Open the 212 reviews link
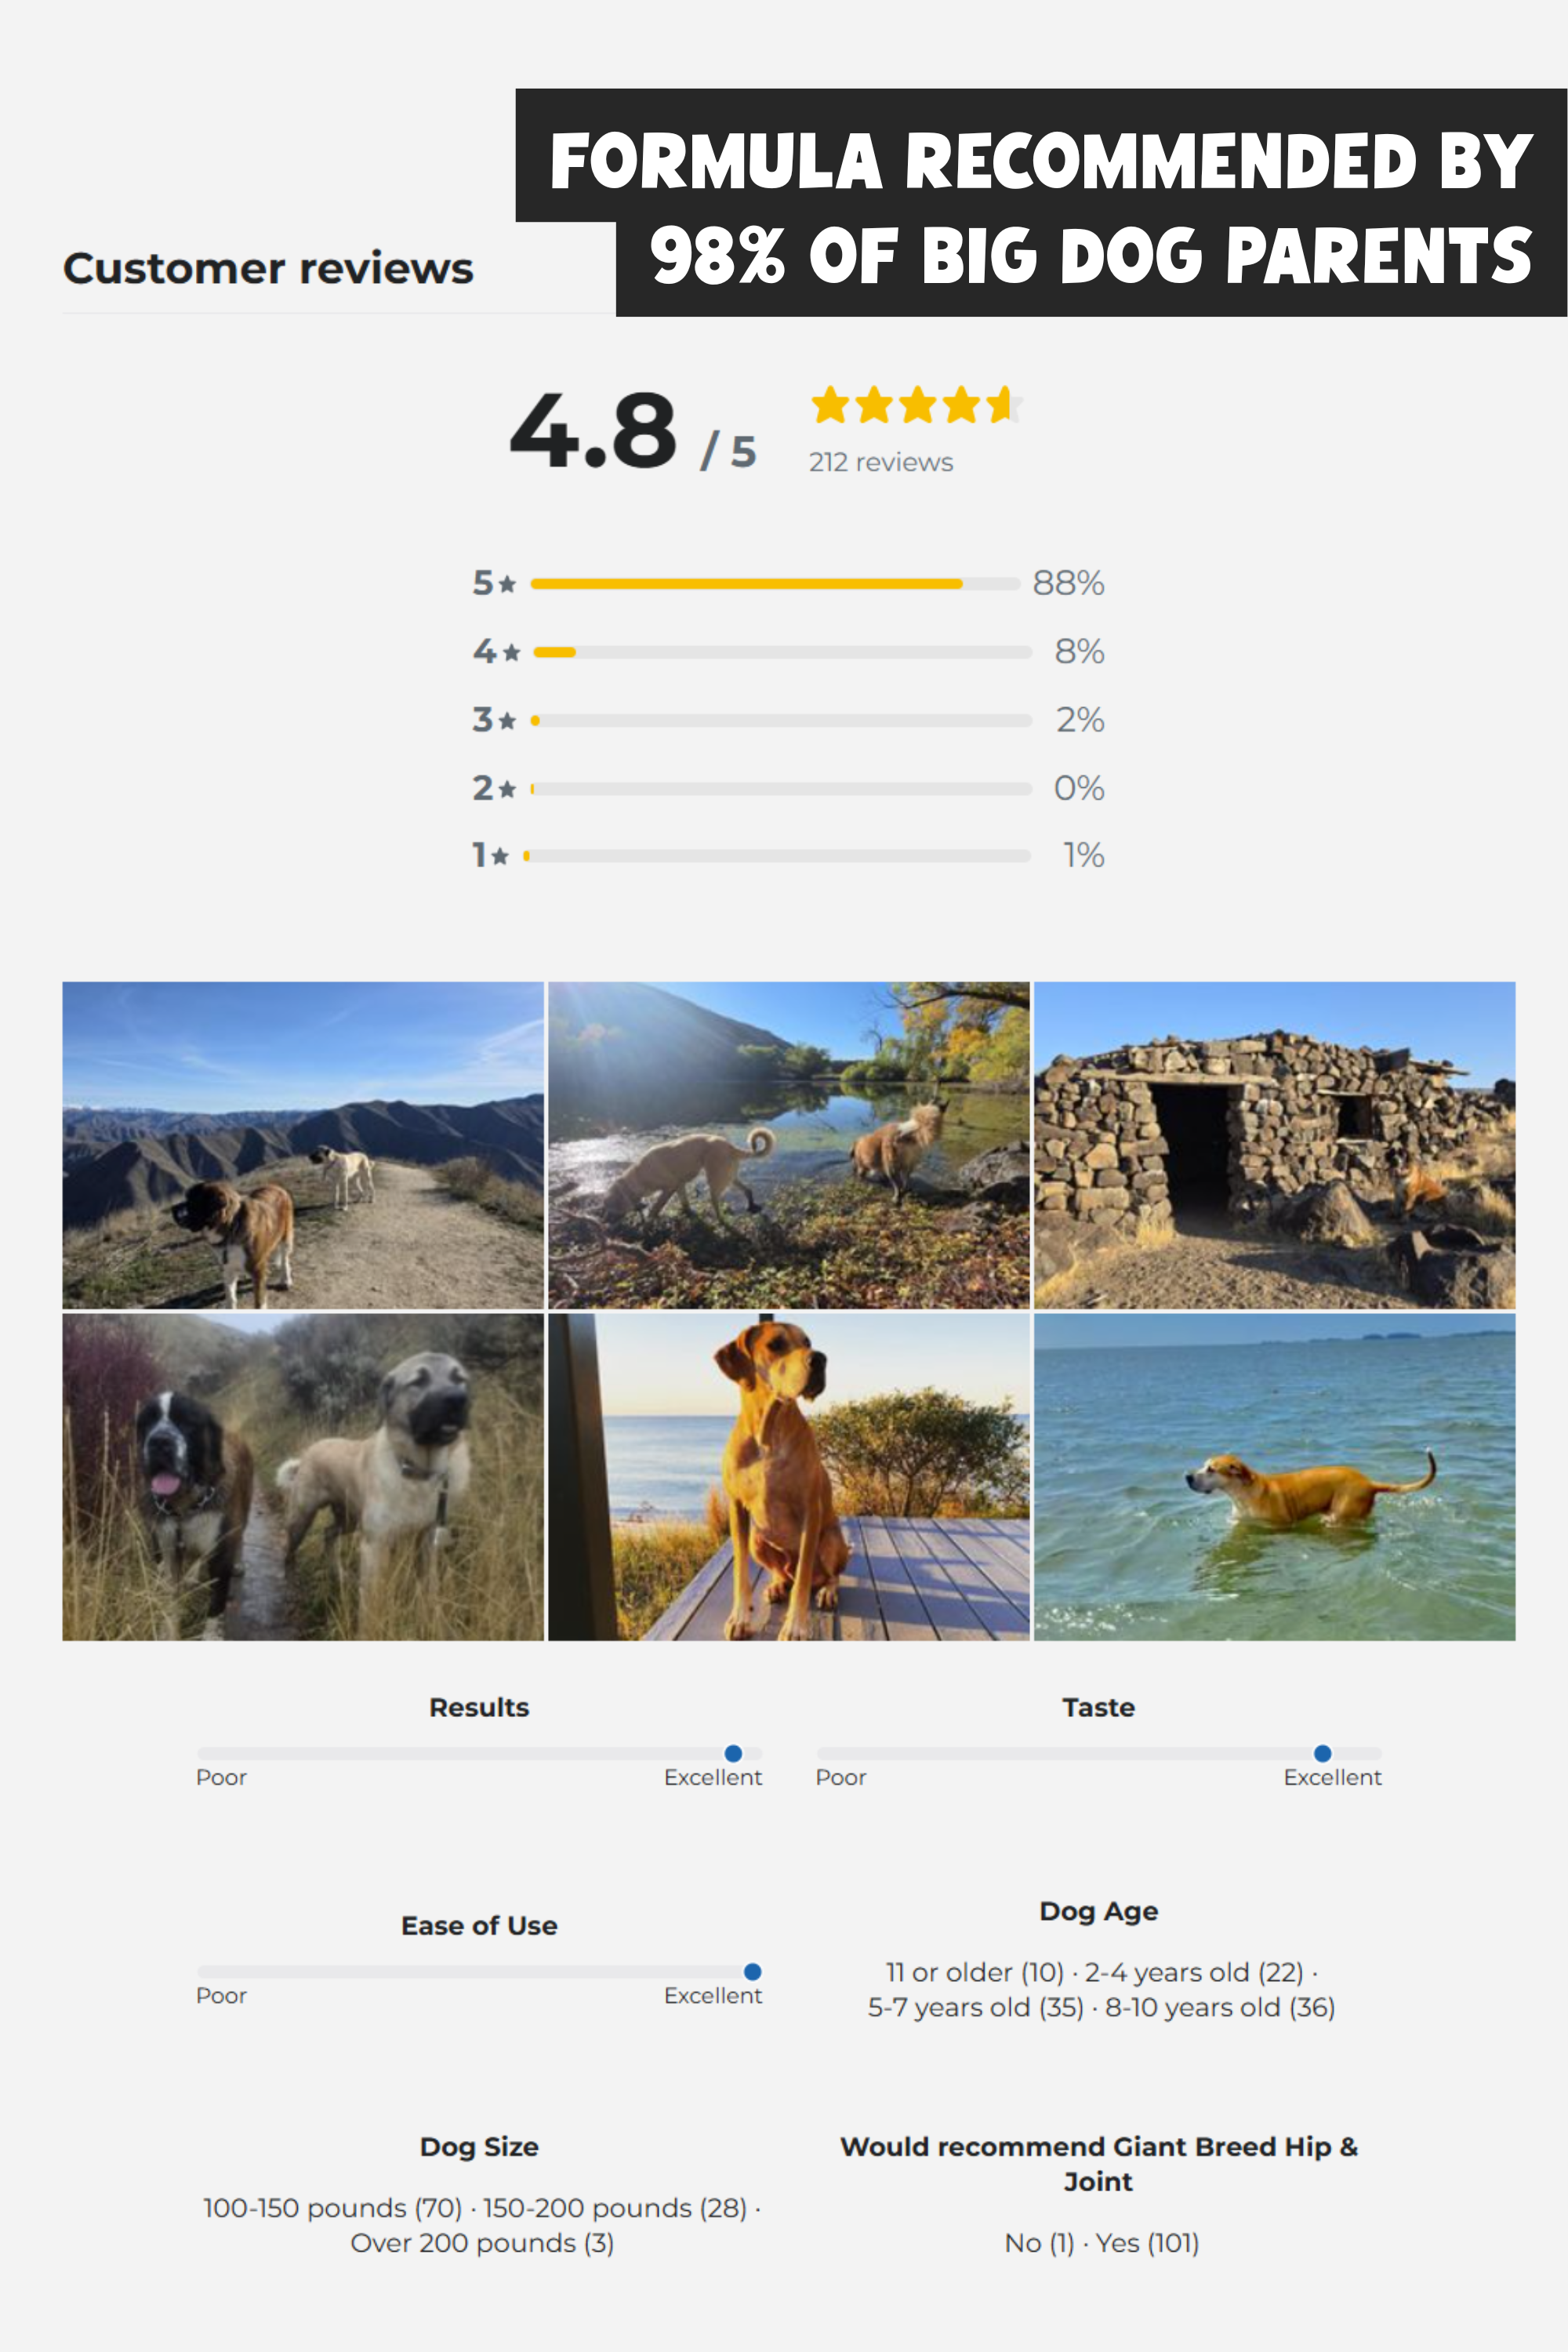 [881, 462]
